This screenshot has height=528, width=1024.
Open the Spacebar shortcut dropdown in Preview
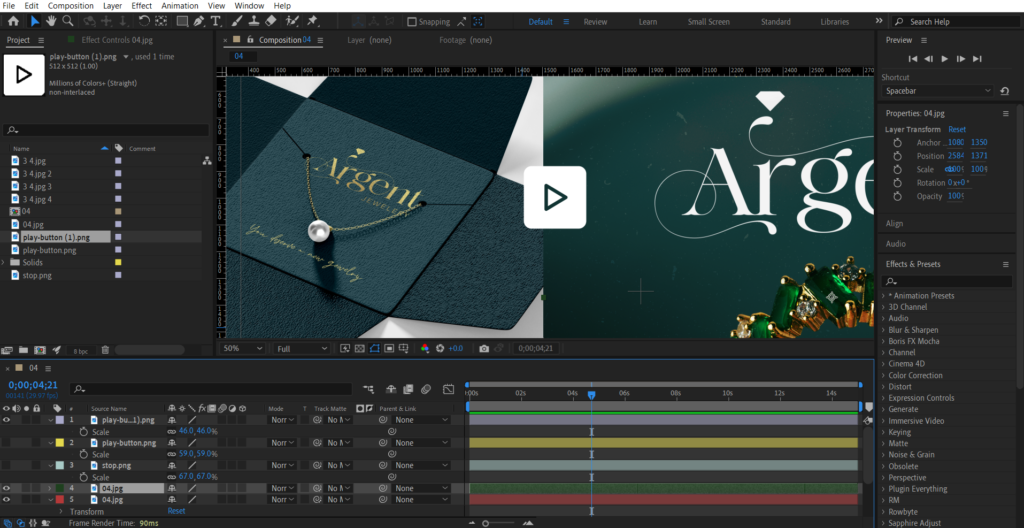pyautogui.click(x=937, y=91)
